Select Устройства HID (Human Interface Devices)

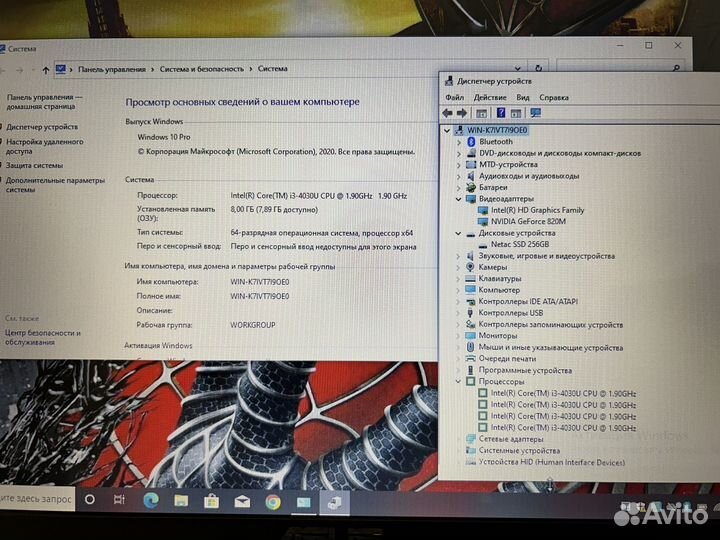pyautogui.click(x=551, y=462)
